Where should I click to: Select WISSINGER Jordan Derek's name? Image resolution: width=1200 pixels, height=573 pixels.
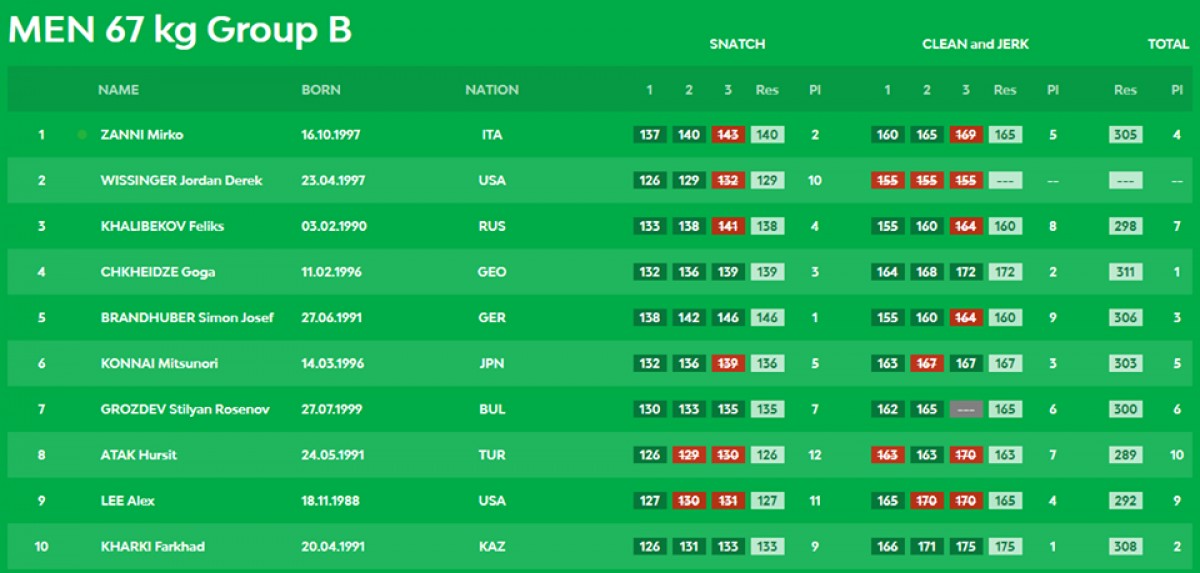tap(181, 181)
